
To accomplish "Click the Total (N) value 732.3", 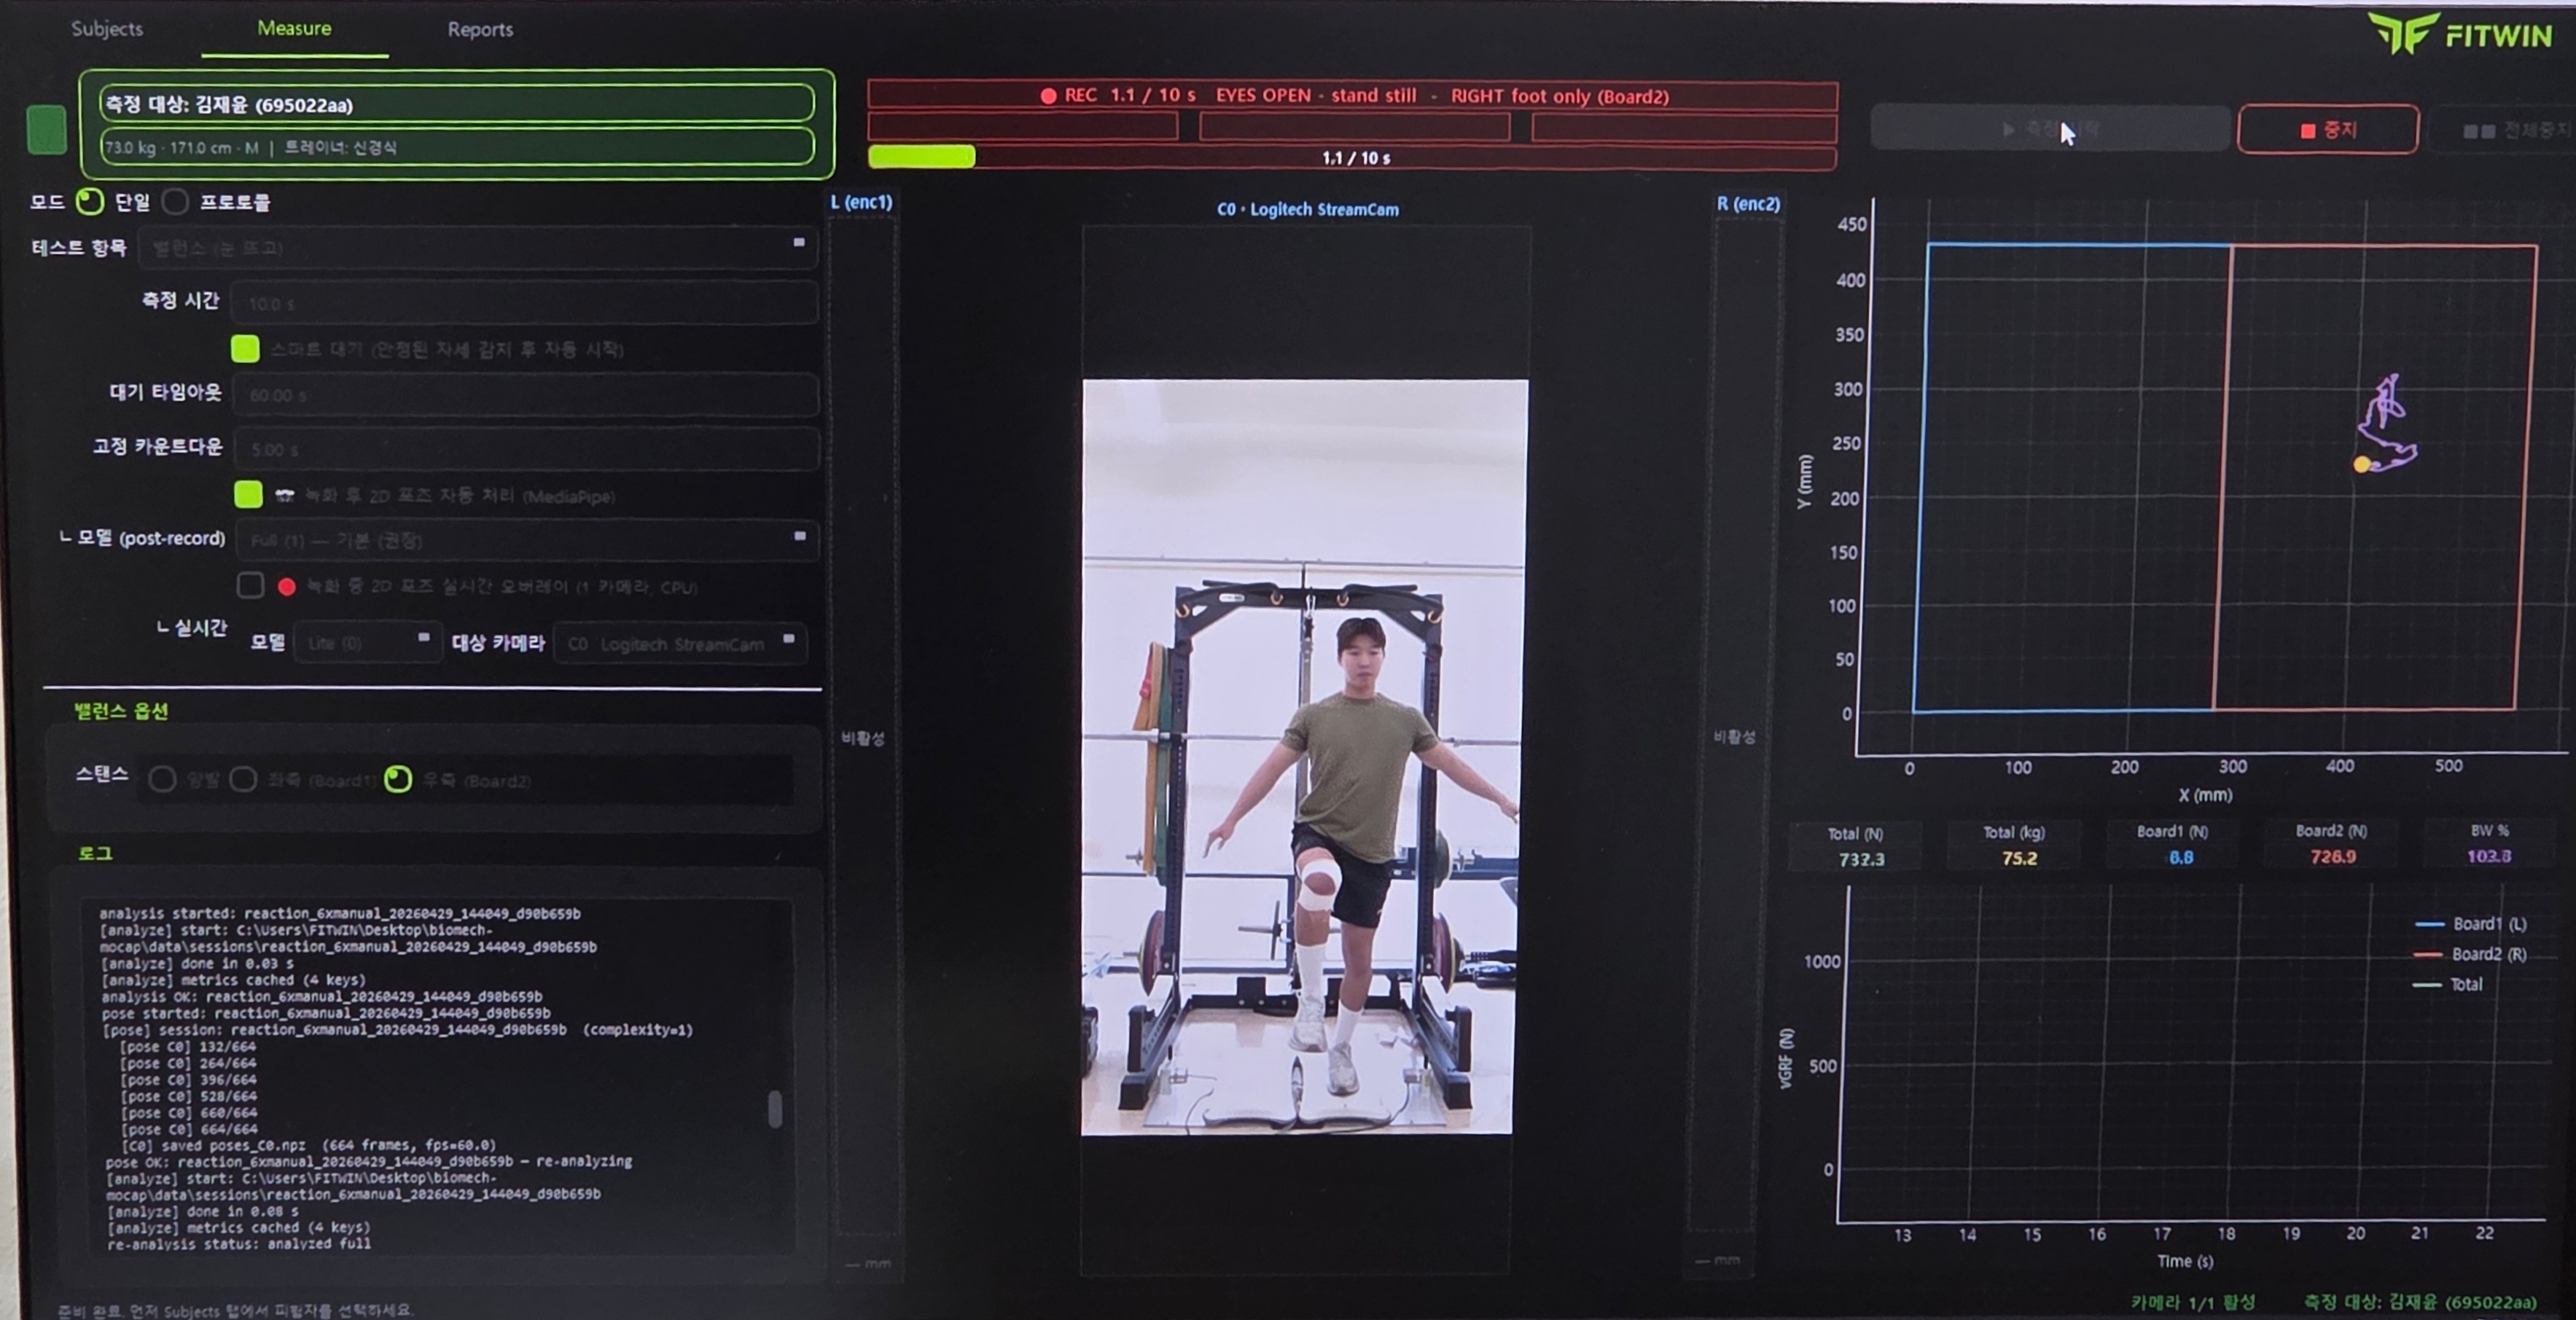I will 1861,859.
